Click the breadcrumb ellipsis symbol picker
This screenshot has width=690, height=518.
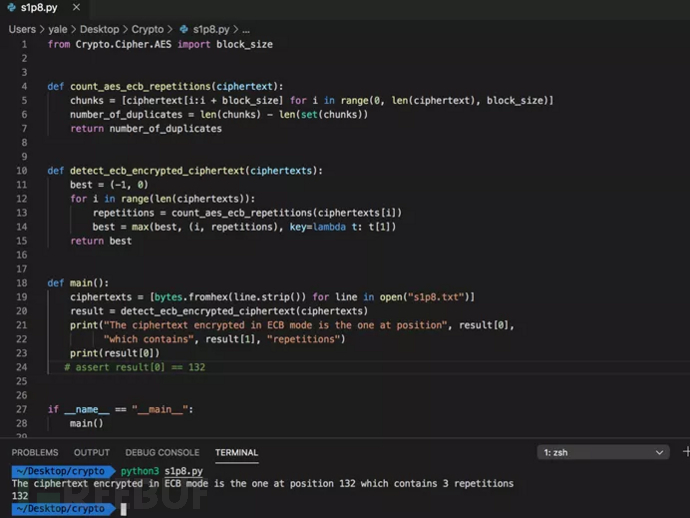[246, 30]
